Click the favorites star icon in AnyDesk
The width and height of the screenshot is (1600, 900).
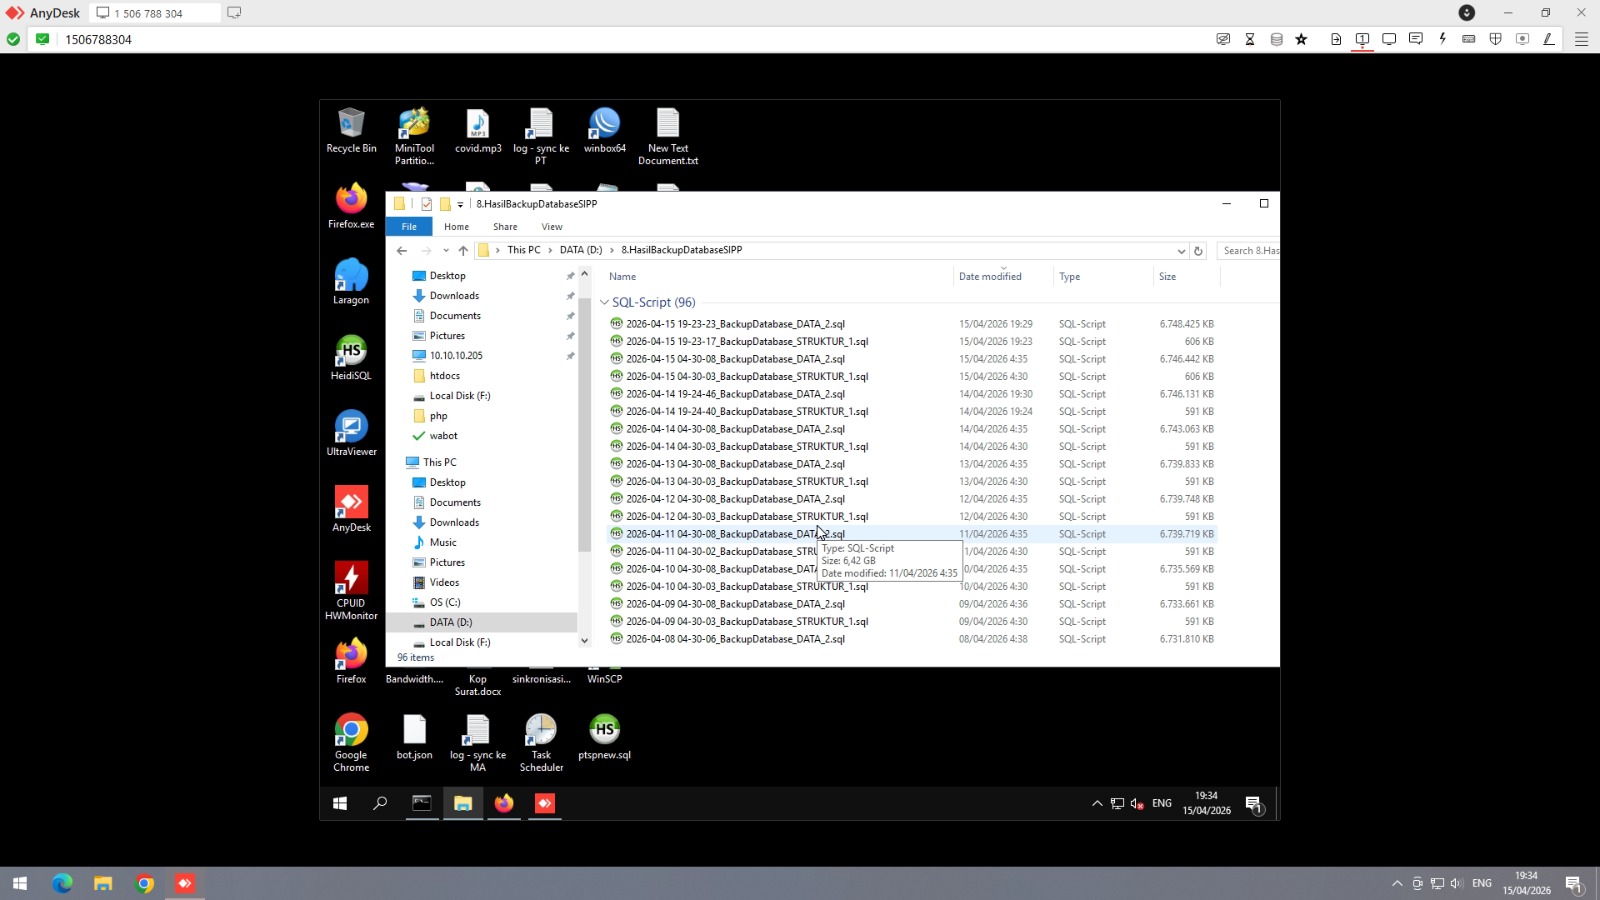[x=1301, y=39]
